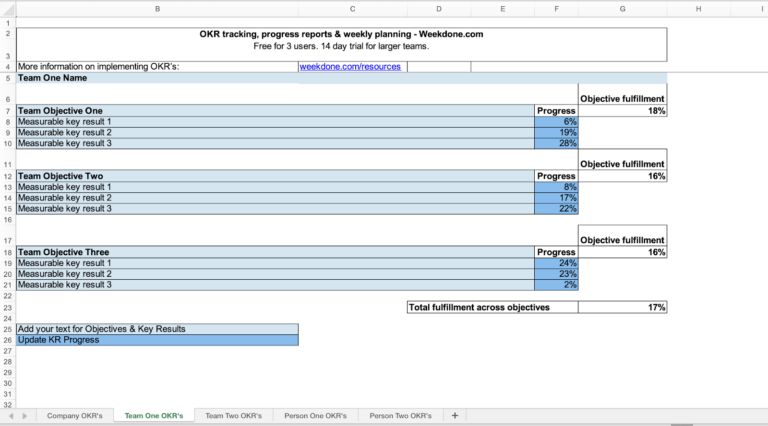Switch to the Team Two OKR's tab
This screenshot has width=768, height=426.
[x=234, y=416]
